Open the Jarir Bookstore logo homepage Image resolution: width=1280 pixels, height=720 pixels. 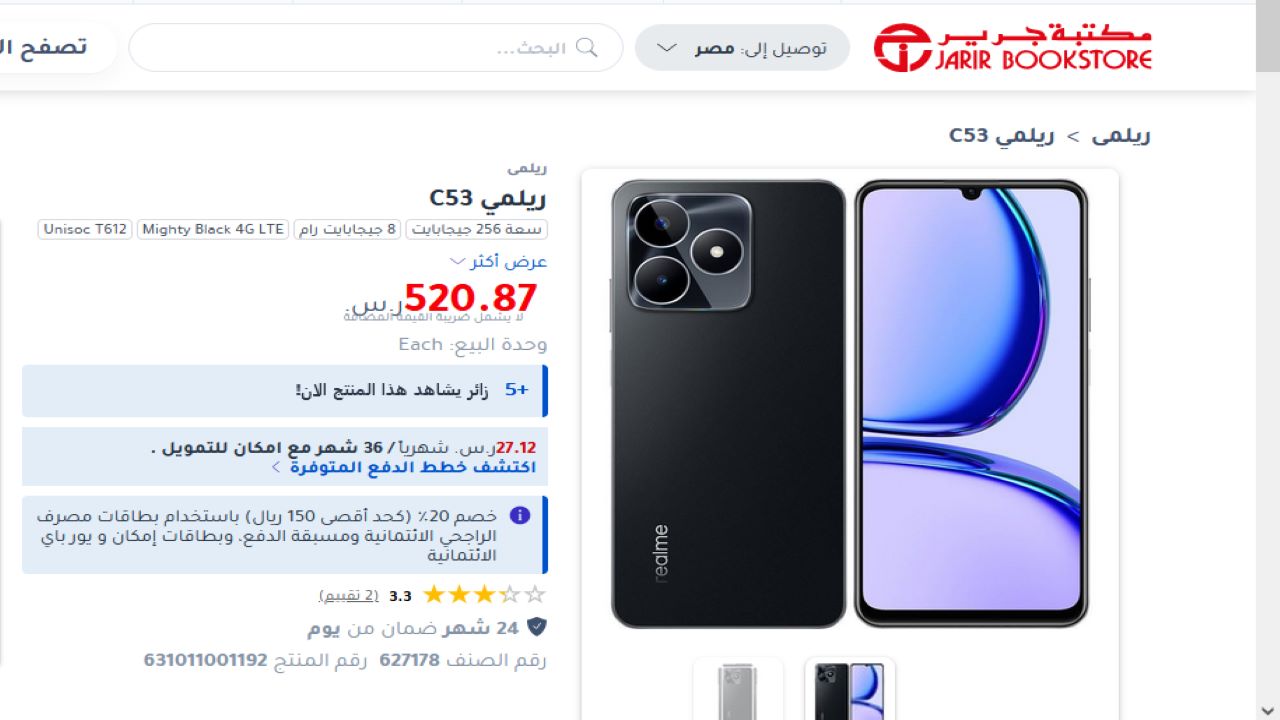pos(1012,47)
